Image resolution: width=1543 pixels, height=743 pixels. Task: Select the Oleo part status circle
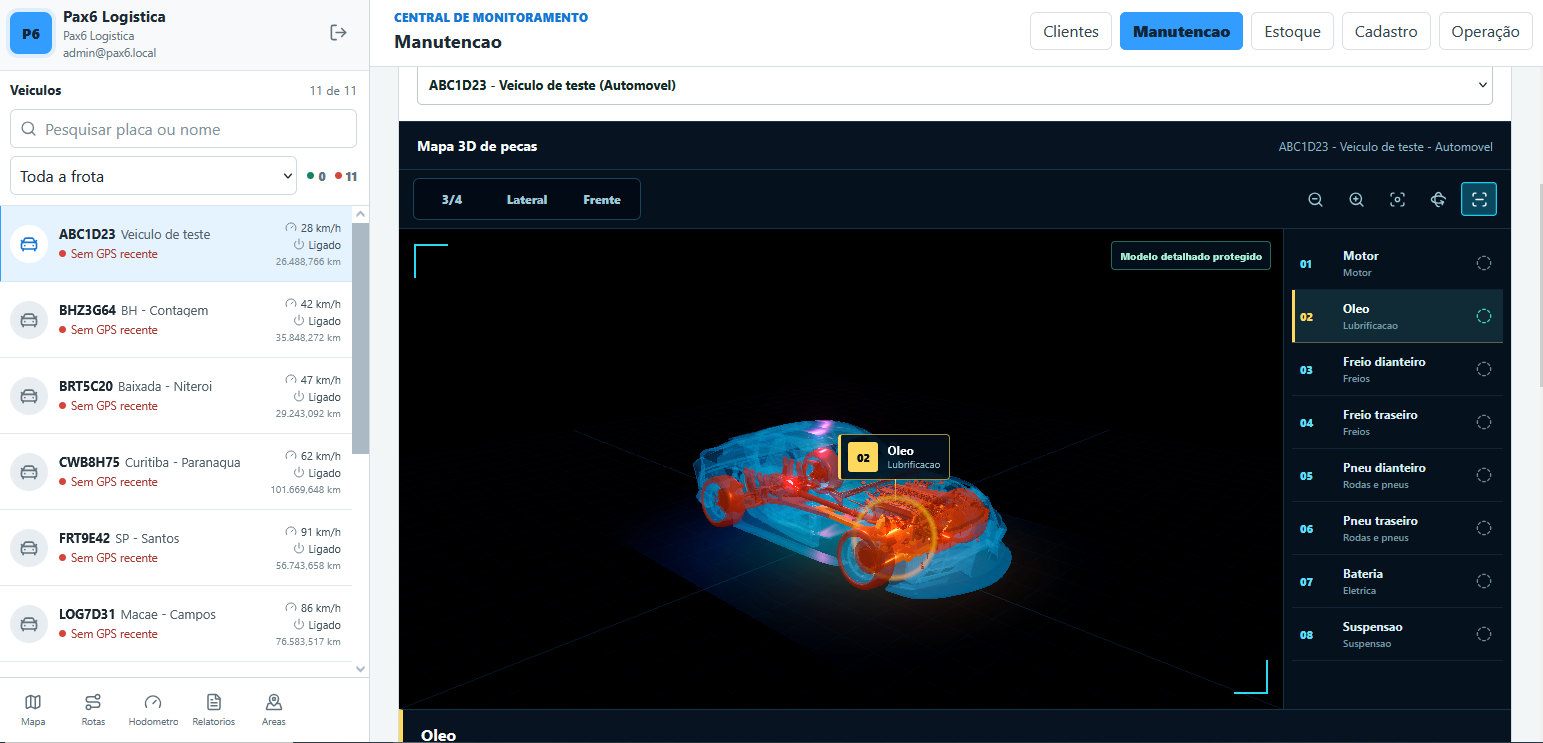click(x=1484, y=316)
